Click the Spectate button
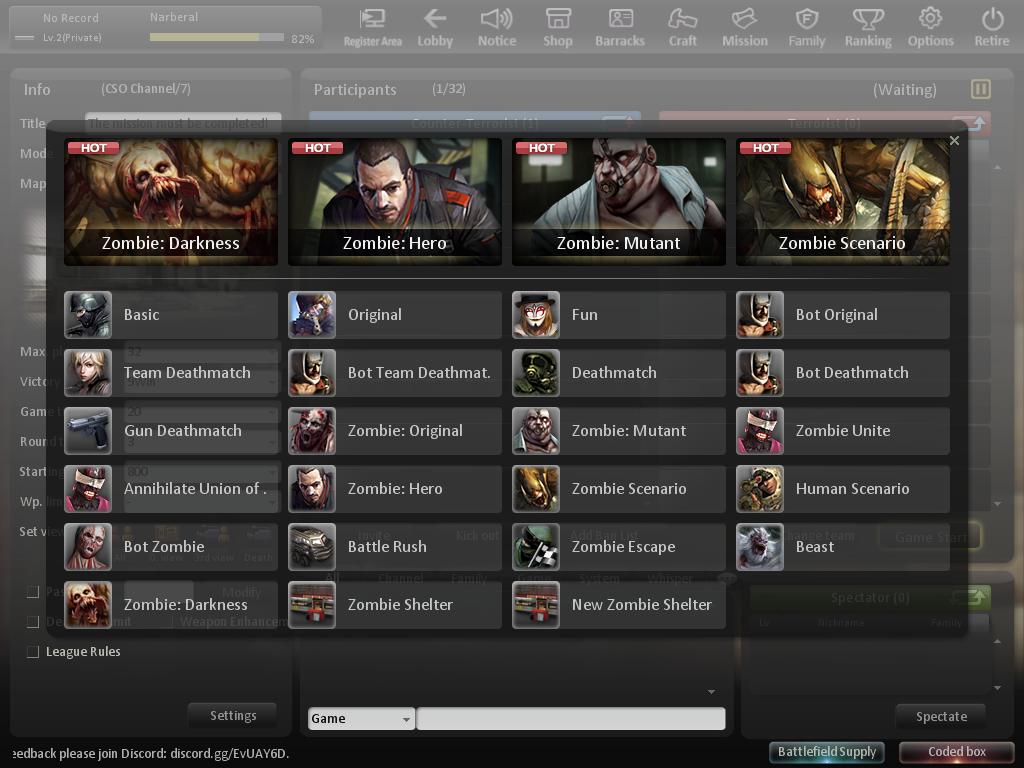 point(941,716)
